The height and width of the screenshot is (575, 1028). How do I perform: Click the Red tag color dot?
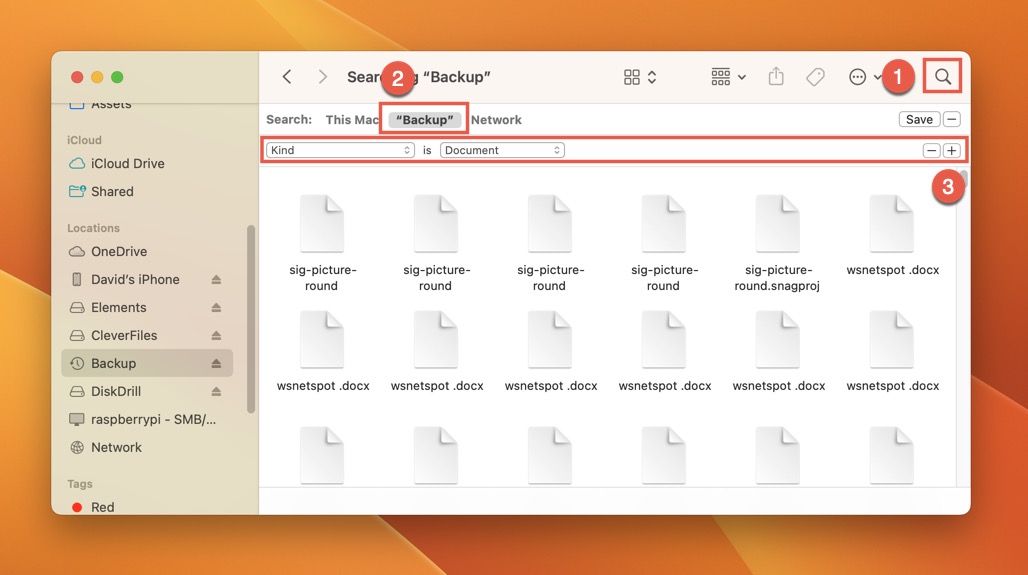77,507
